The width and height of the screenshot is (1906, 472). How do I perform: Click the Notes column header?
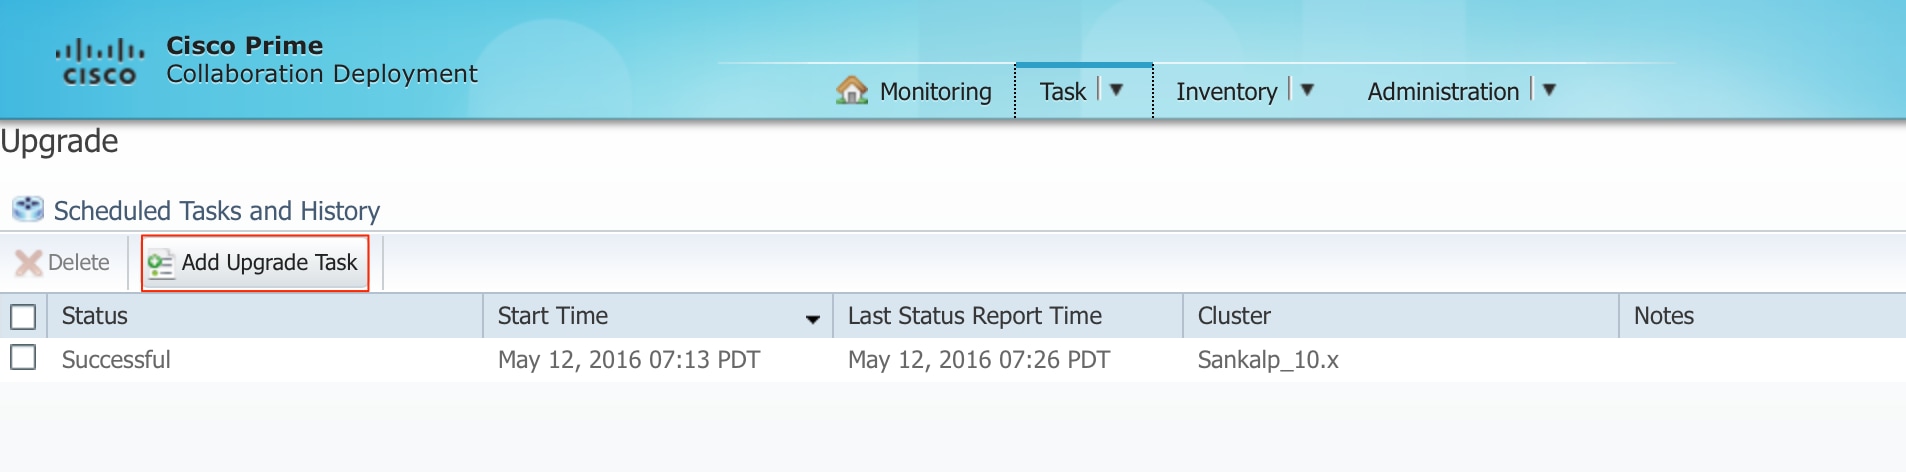[1762, 316]
